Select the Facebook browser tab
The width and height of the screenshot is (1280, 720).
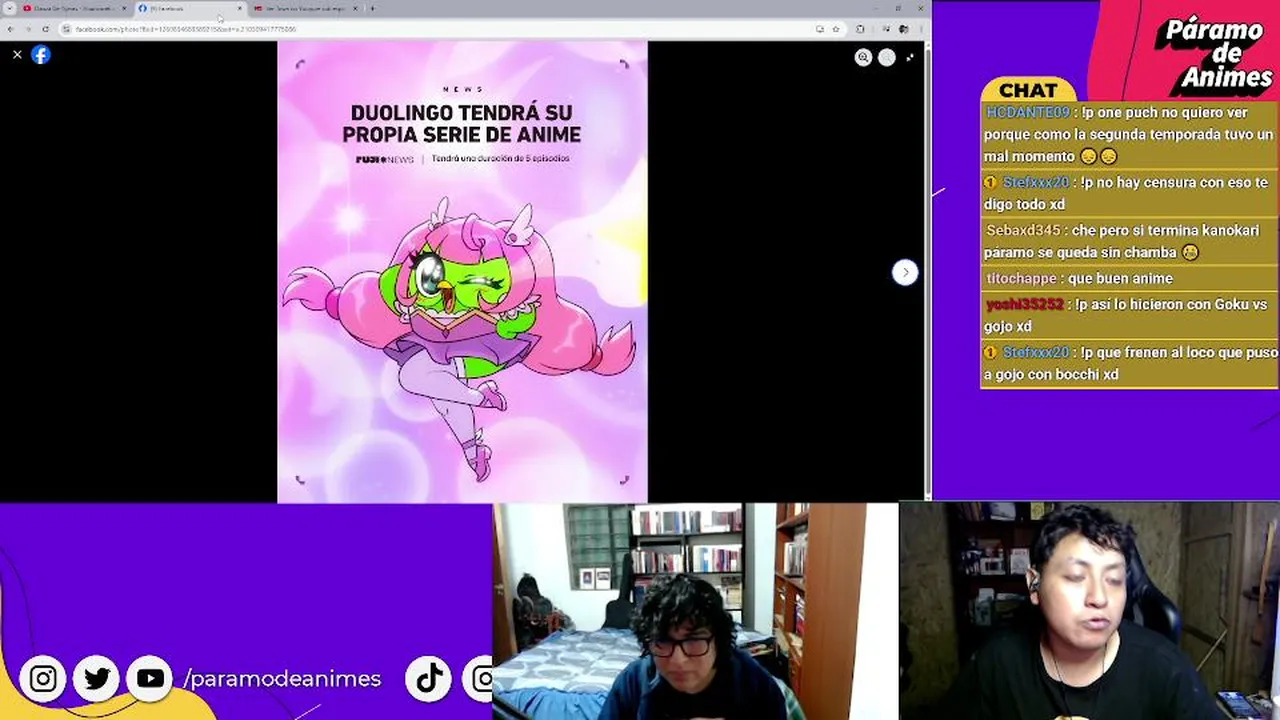[190, 9]
